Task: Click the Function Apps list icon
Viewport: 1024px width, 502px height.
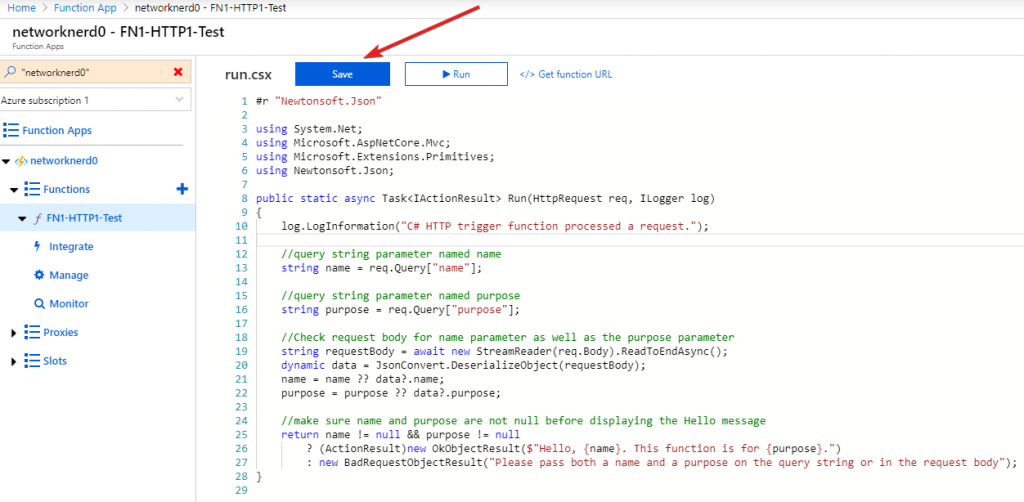Action: (x=11, y=130)
